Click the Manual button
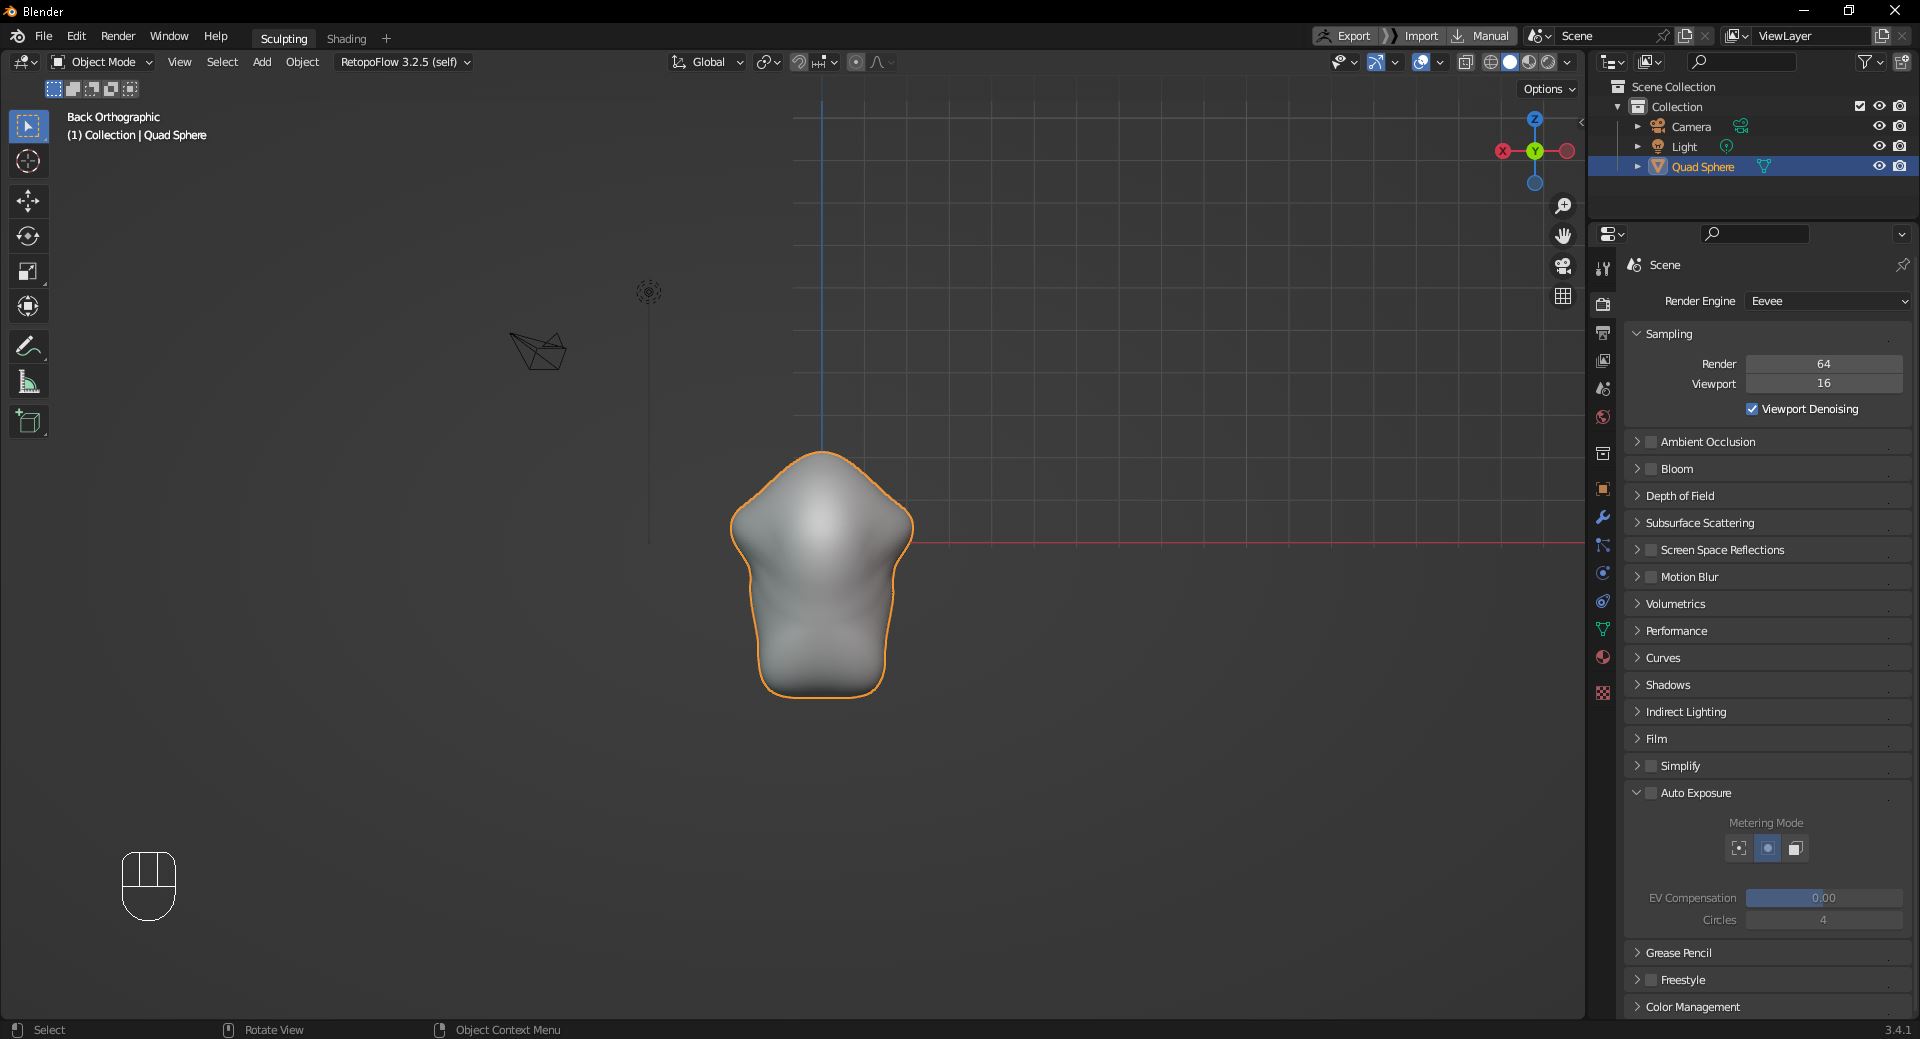1920x1039 pixels. [x=1481, y=36]
